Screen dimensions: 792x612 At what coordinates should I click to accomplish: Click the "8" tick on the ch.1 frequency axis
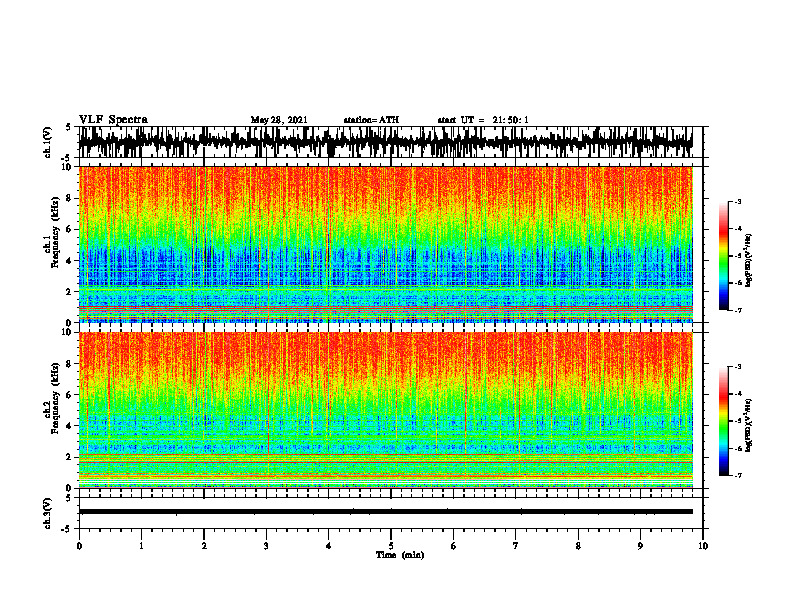coord(70,198)
